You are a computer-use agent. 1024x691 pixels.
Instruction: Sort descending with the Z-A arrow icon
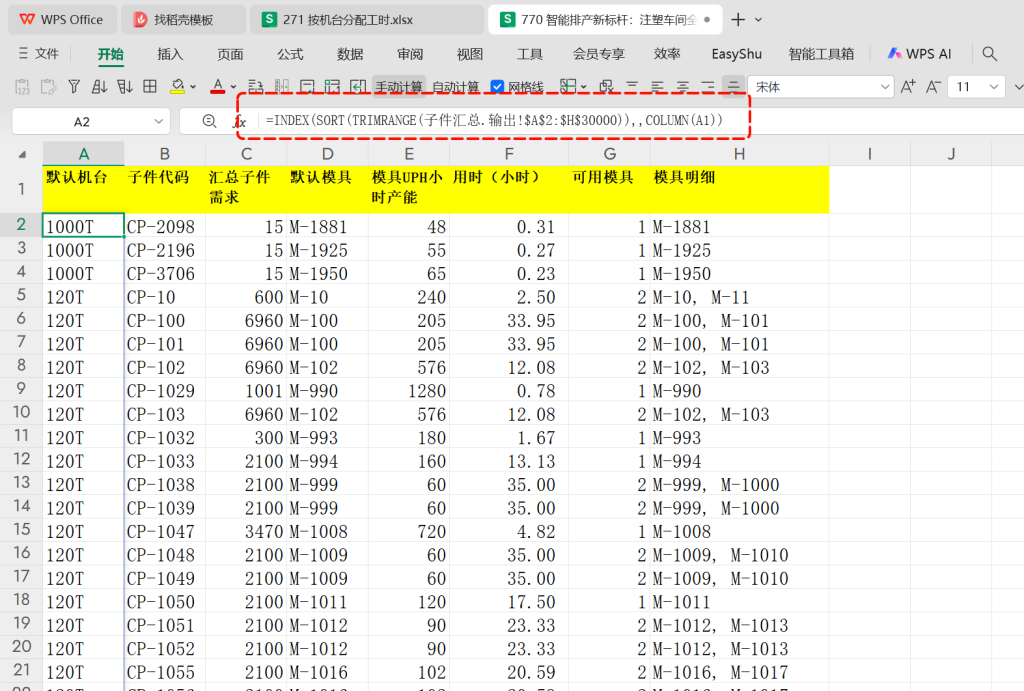pyautogui.click(x=125, y=87)
